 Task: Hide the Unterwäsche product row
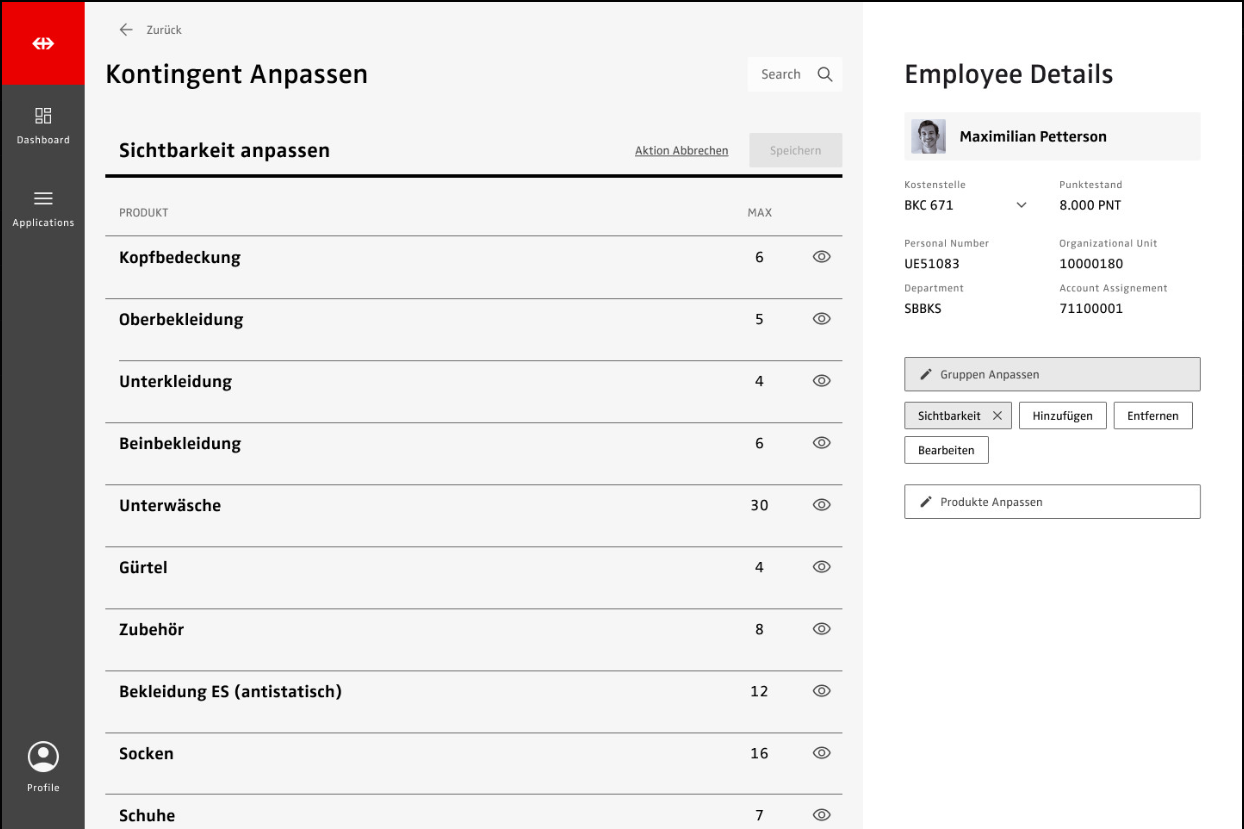coord(822,505)
